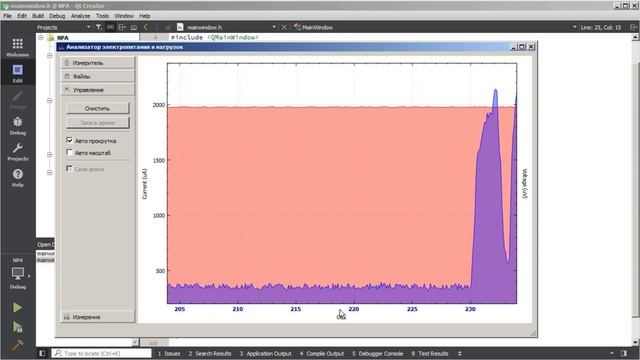Screen dimensions: 640x360
Task: Go back with the left arrow
Action: 146,27
